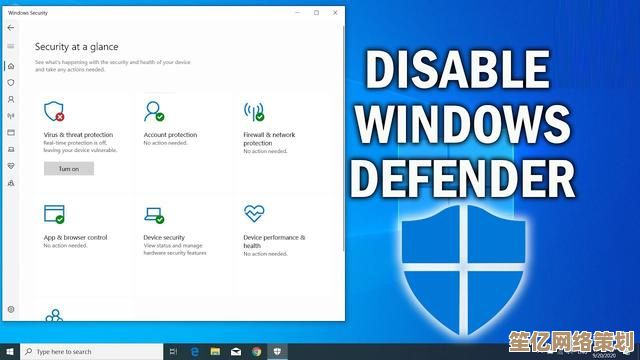640x360 pixels.
Task: Open Settings gear in Windows Security sidebar
Action: tap(11, 309)
